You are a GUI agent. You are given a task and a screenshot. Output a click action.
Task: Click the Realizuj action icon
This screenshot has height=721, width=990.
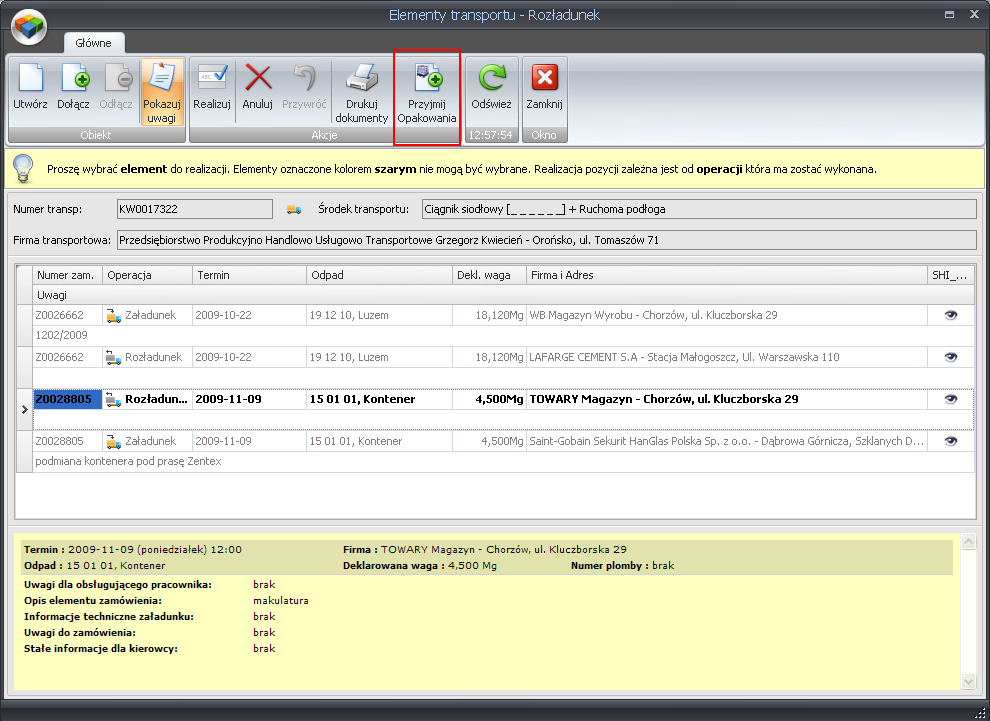coord(212,78)
